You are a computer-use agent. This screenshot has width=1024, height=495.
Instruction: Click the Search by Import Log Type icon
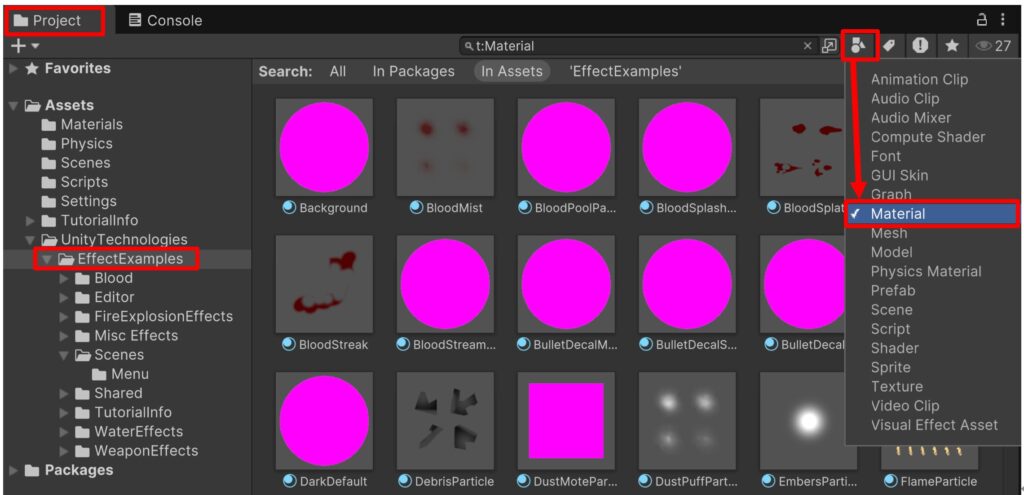click(920, 45)
